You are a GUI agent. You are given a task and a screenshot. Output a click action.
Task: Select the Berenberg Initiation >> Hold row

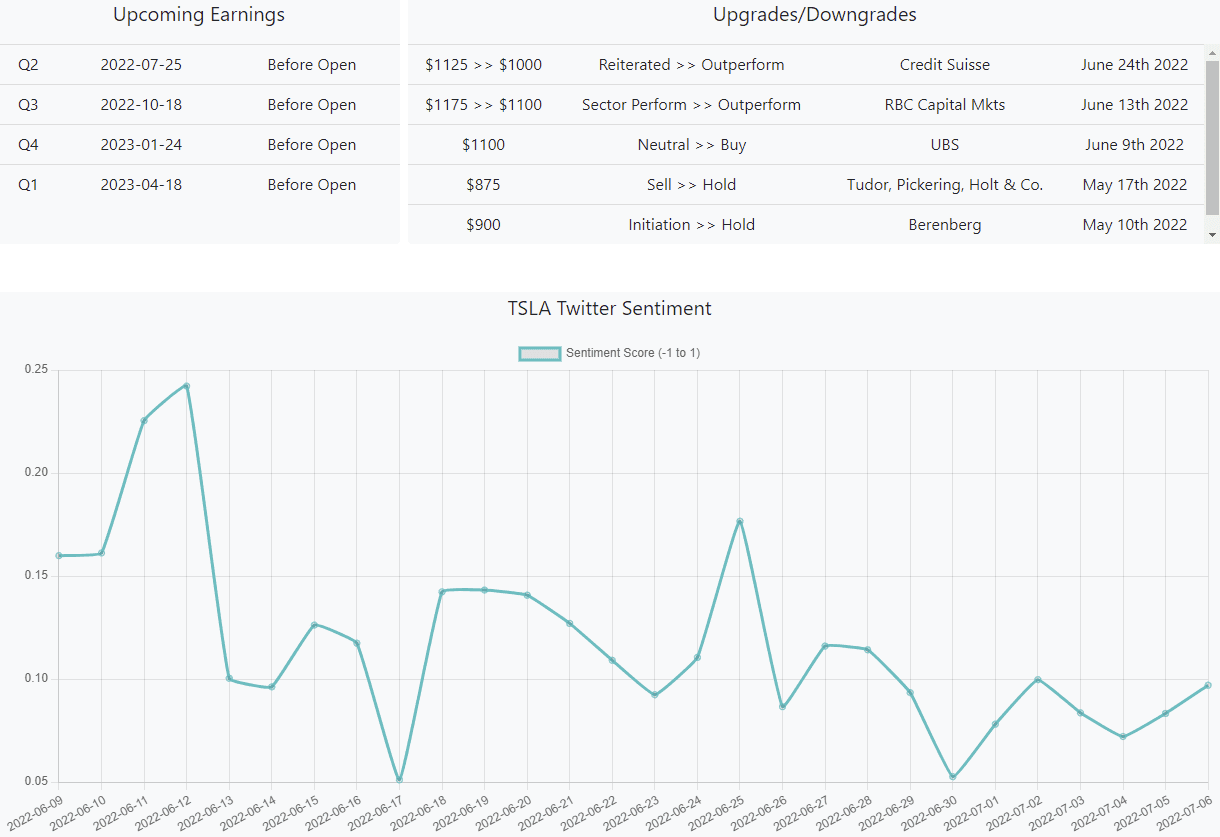pos(806,225)
